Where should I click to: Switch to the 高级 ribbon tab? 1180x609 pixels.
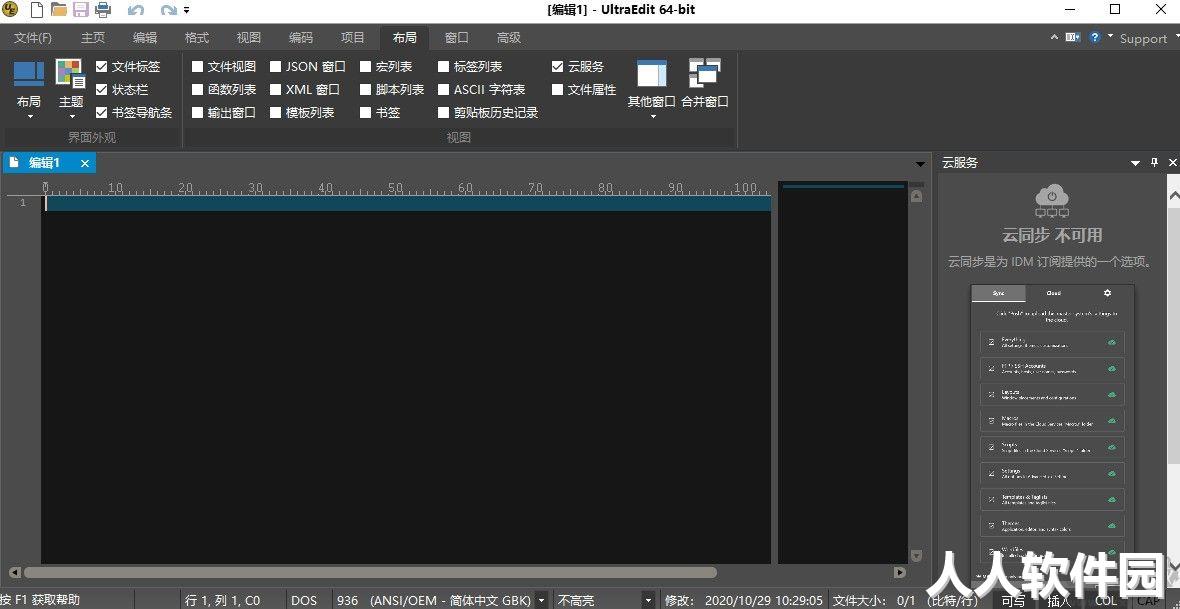point(509,38)
